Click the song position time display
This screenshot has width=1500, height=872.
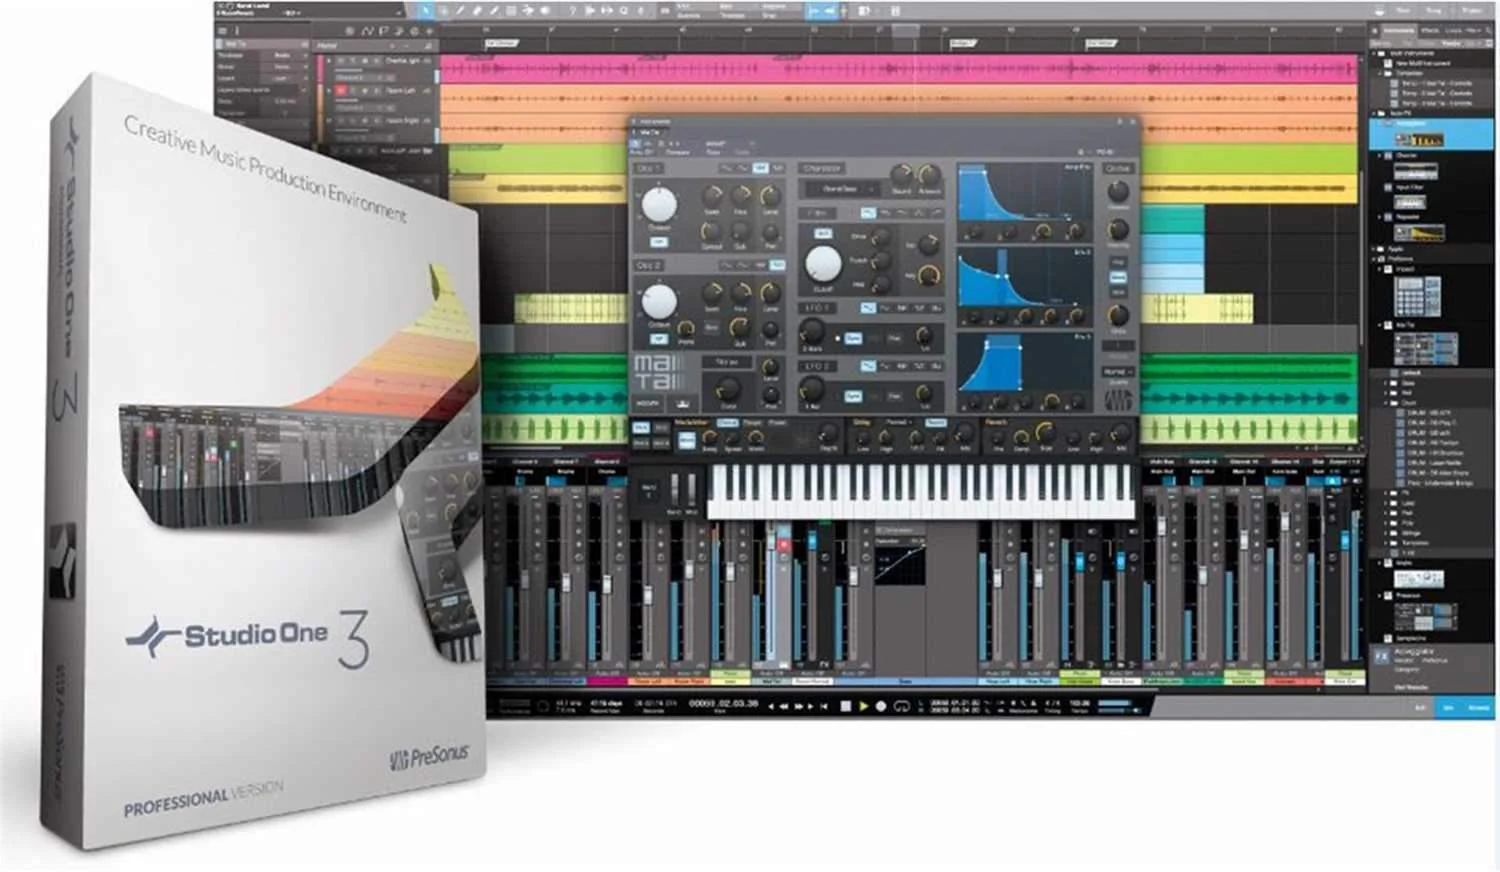click(723, 704)
